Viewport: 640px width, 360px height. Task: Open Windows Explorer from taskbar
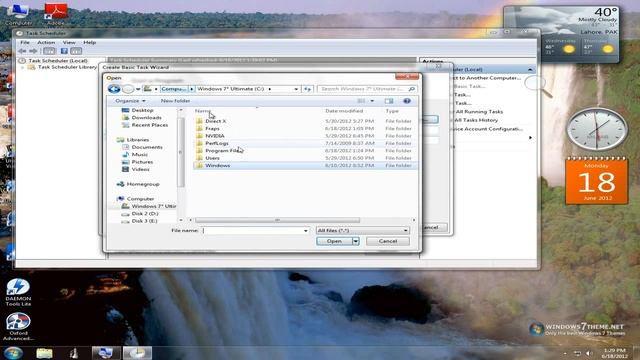click(x=44, y=353)
